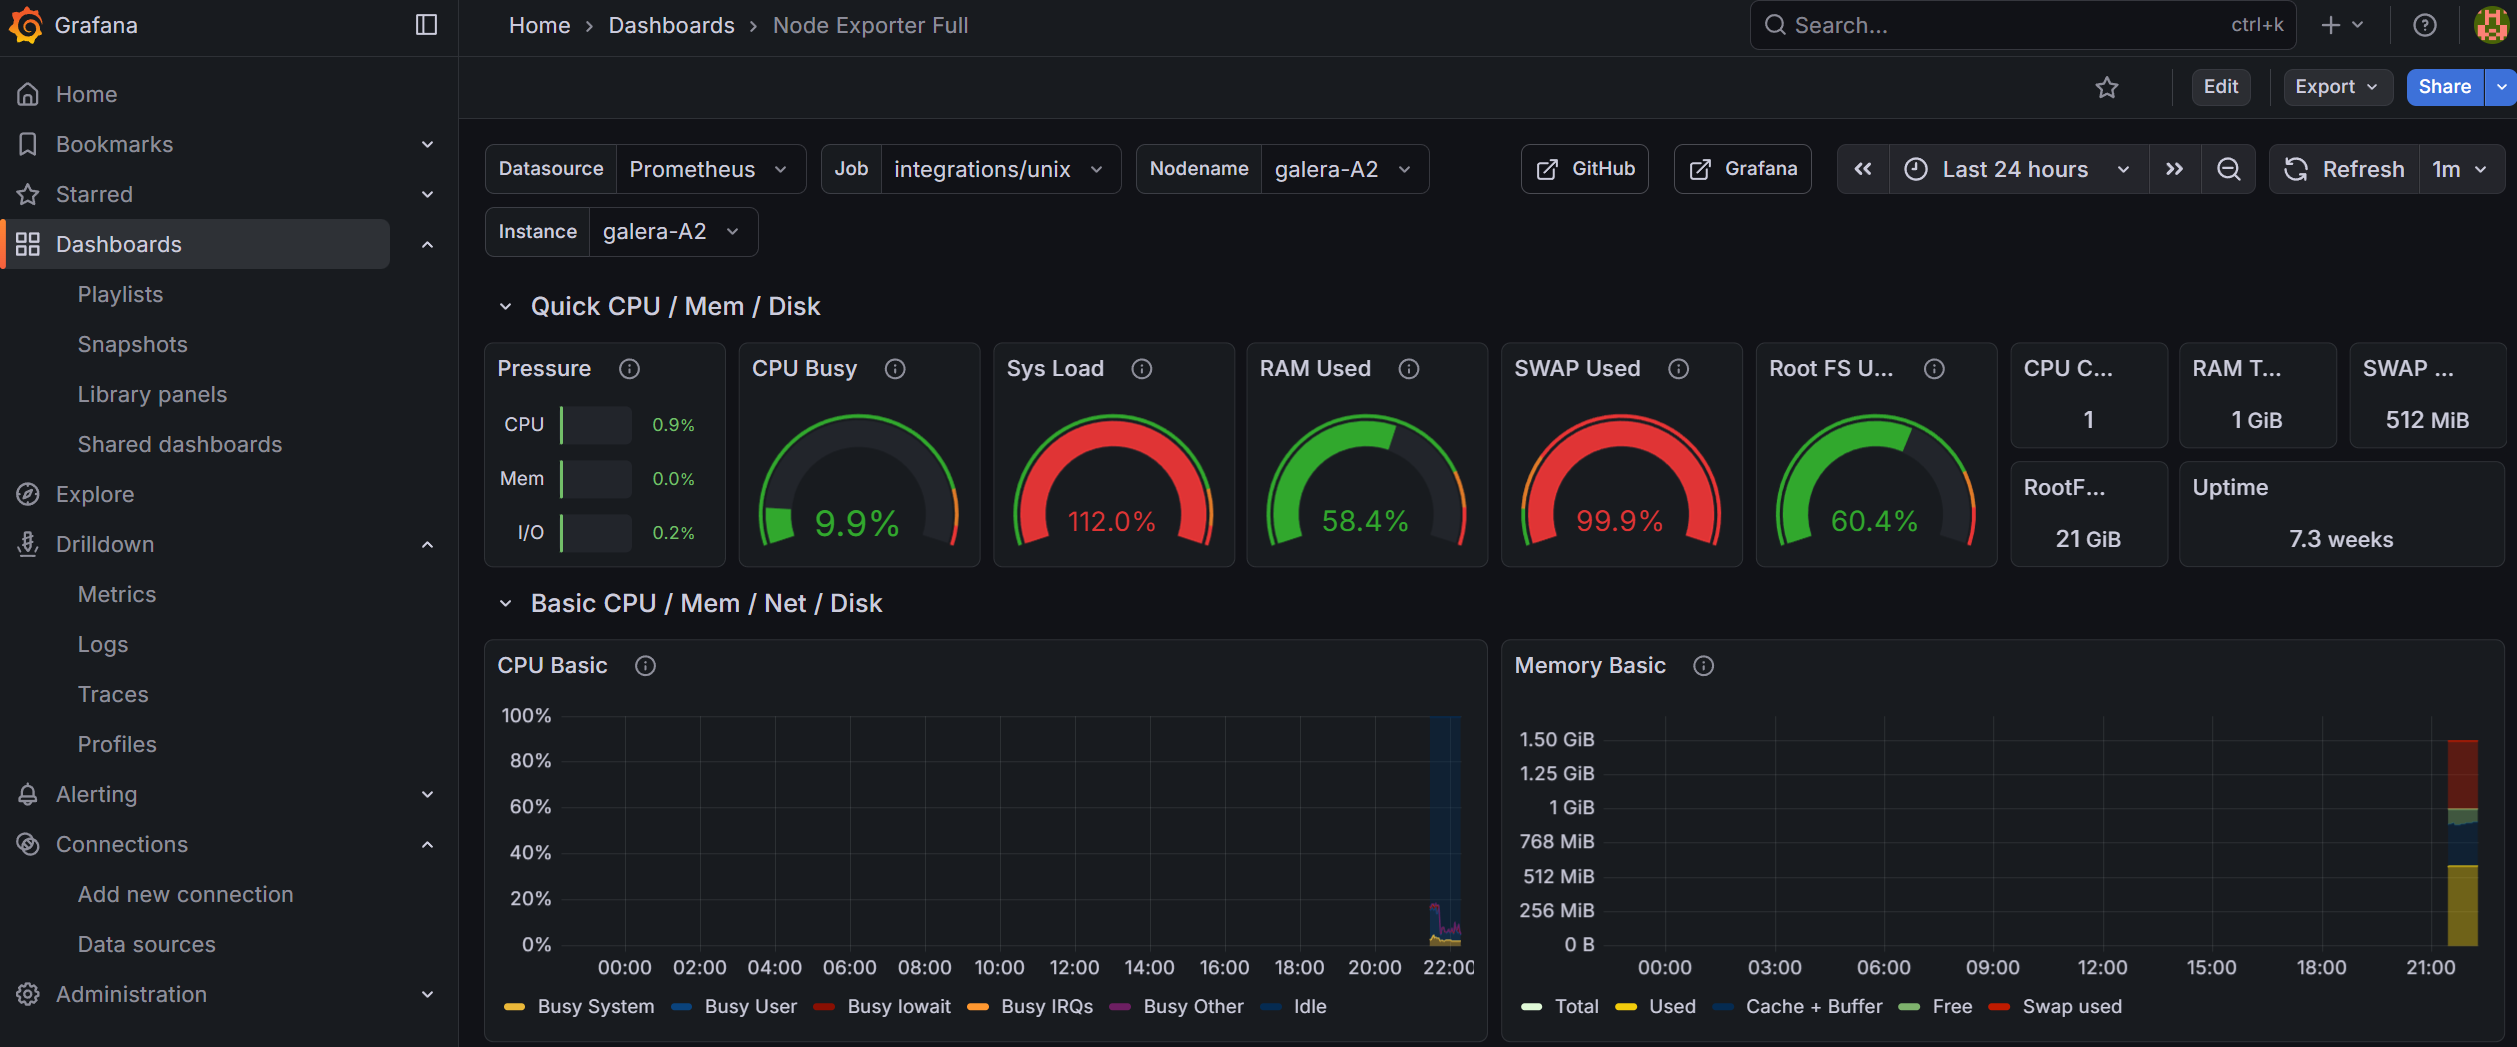Open Explore from the sidebar

[x=95, y=494]
